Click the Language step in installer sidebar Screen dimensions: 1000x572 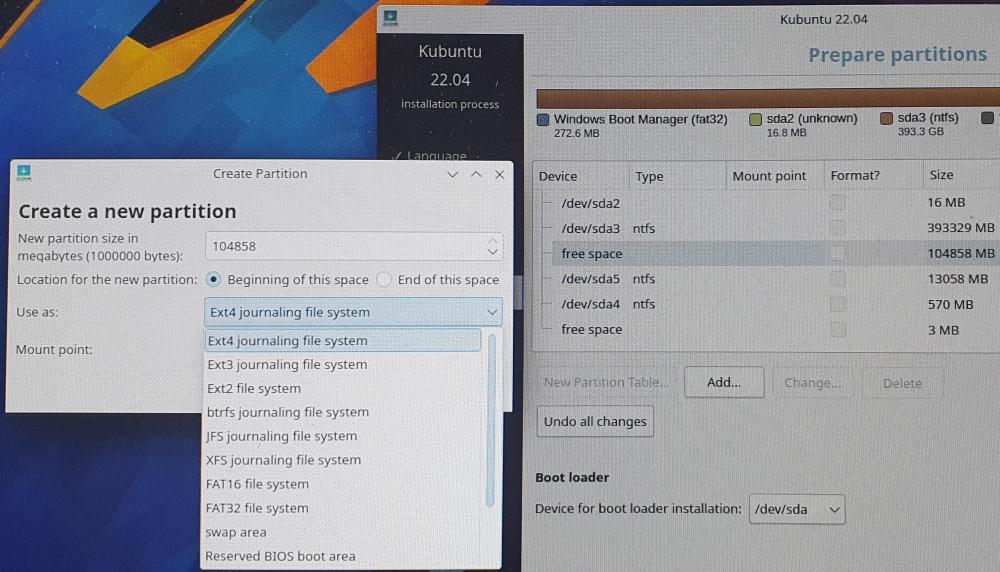pos(436,155)
